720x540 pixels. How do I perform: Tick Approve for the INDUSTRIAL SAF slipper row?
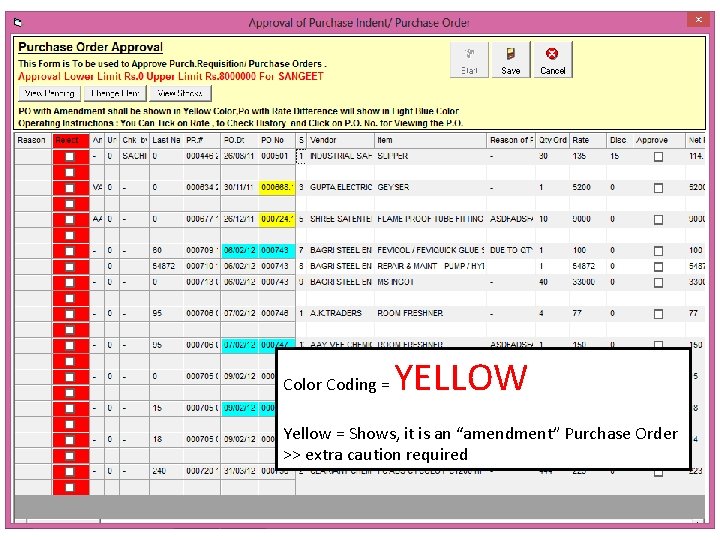click(x=658, y=157)
